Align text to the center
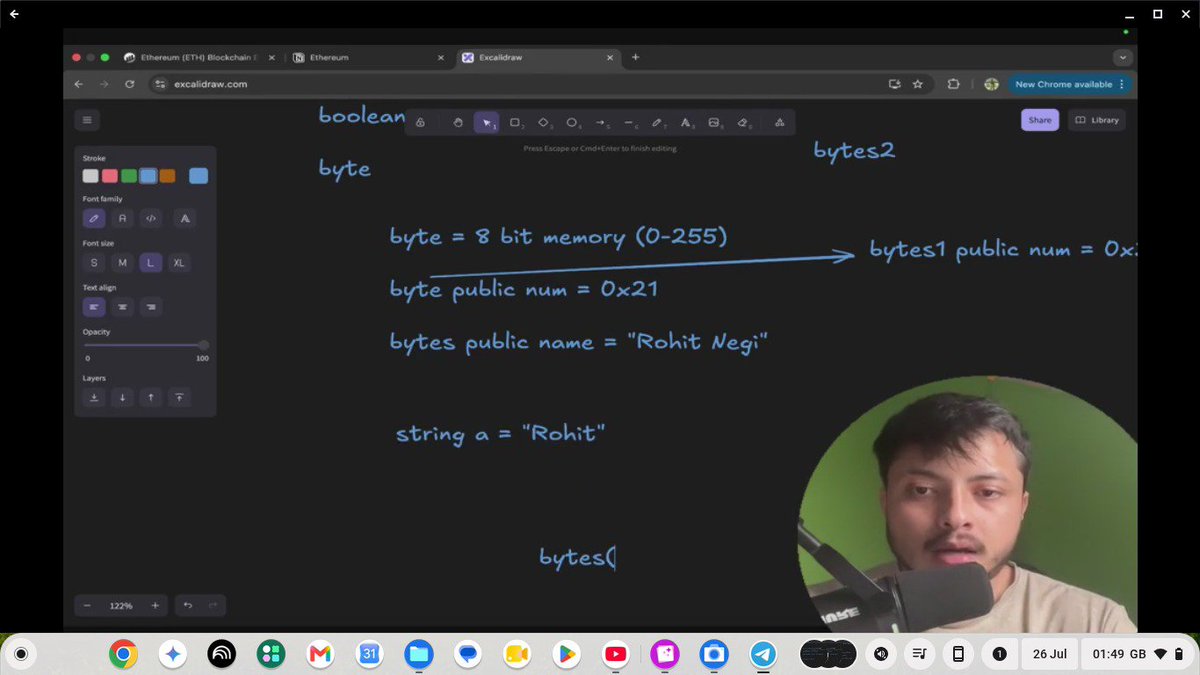 point(123,307)
